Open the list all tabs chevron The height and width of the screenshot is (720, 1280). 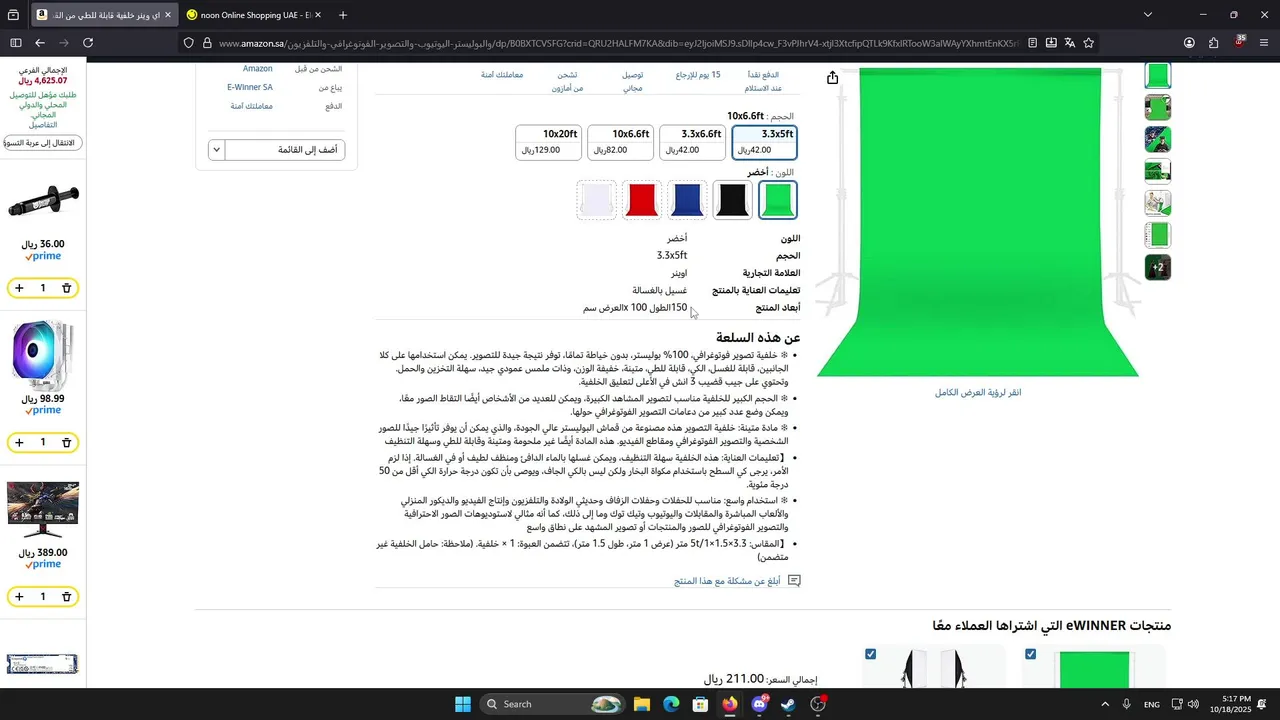pos(1148,15)
